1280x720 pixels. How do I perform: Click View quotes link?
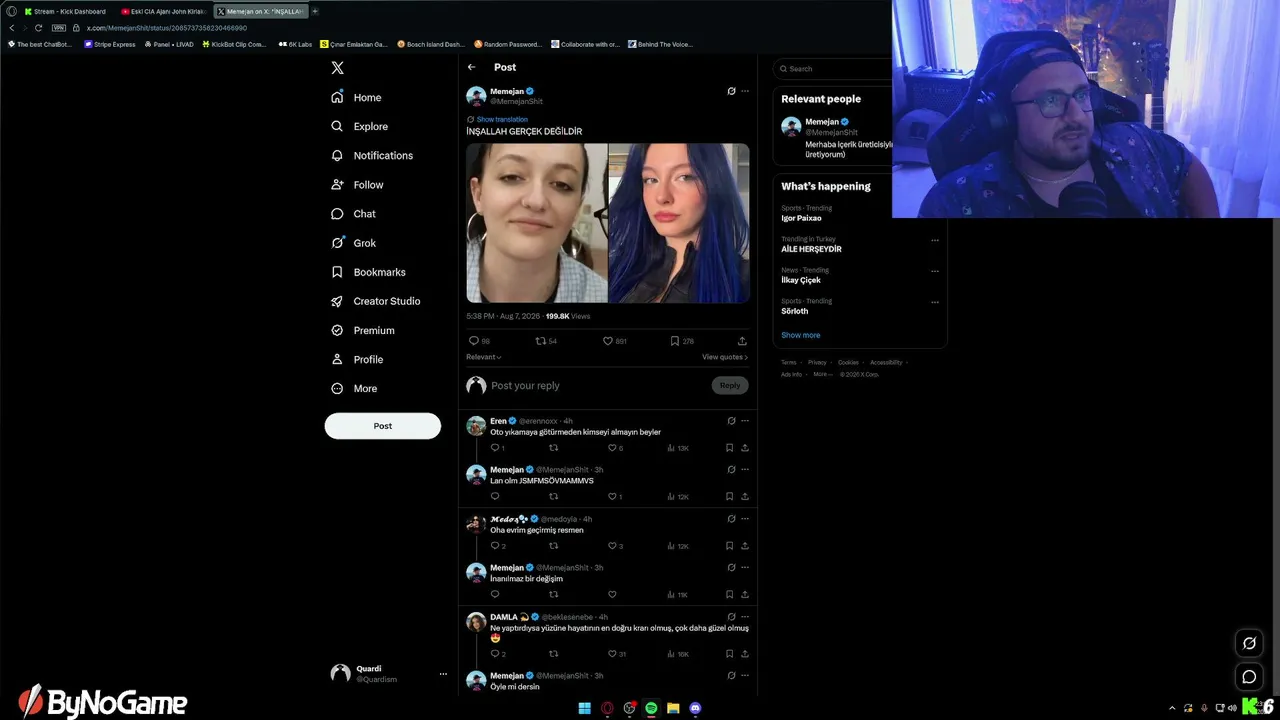click(725, 357)
